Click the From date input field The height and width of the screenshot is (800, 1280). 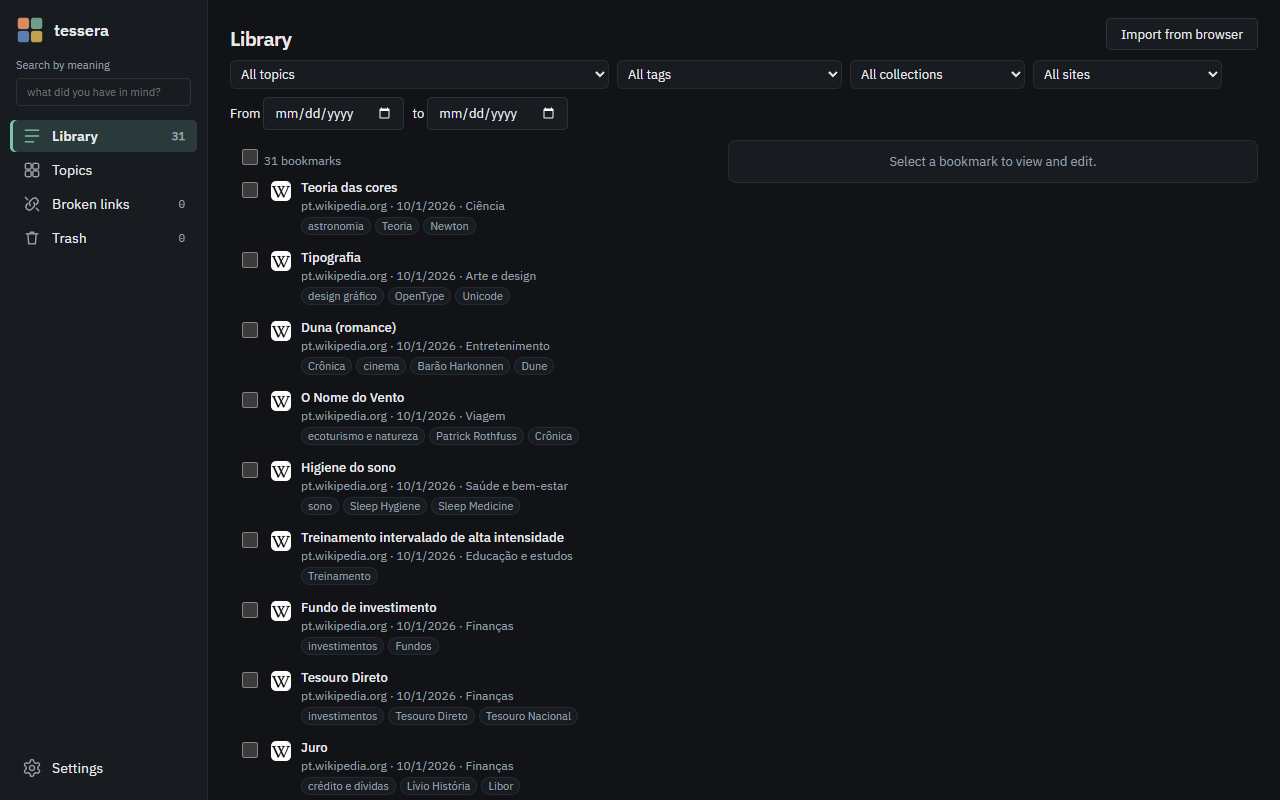coord(333,113)
